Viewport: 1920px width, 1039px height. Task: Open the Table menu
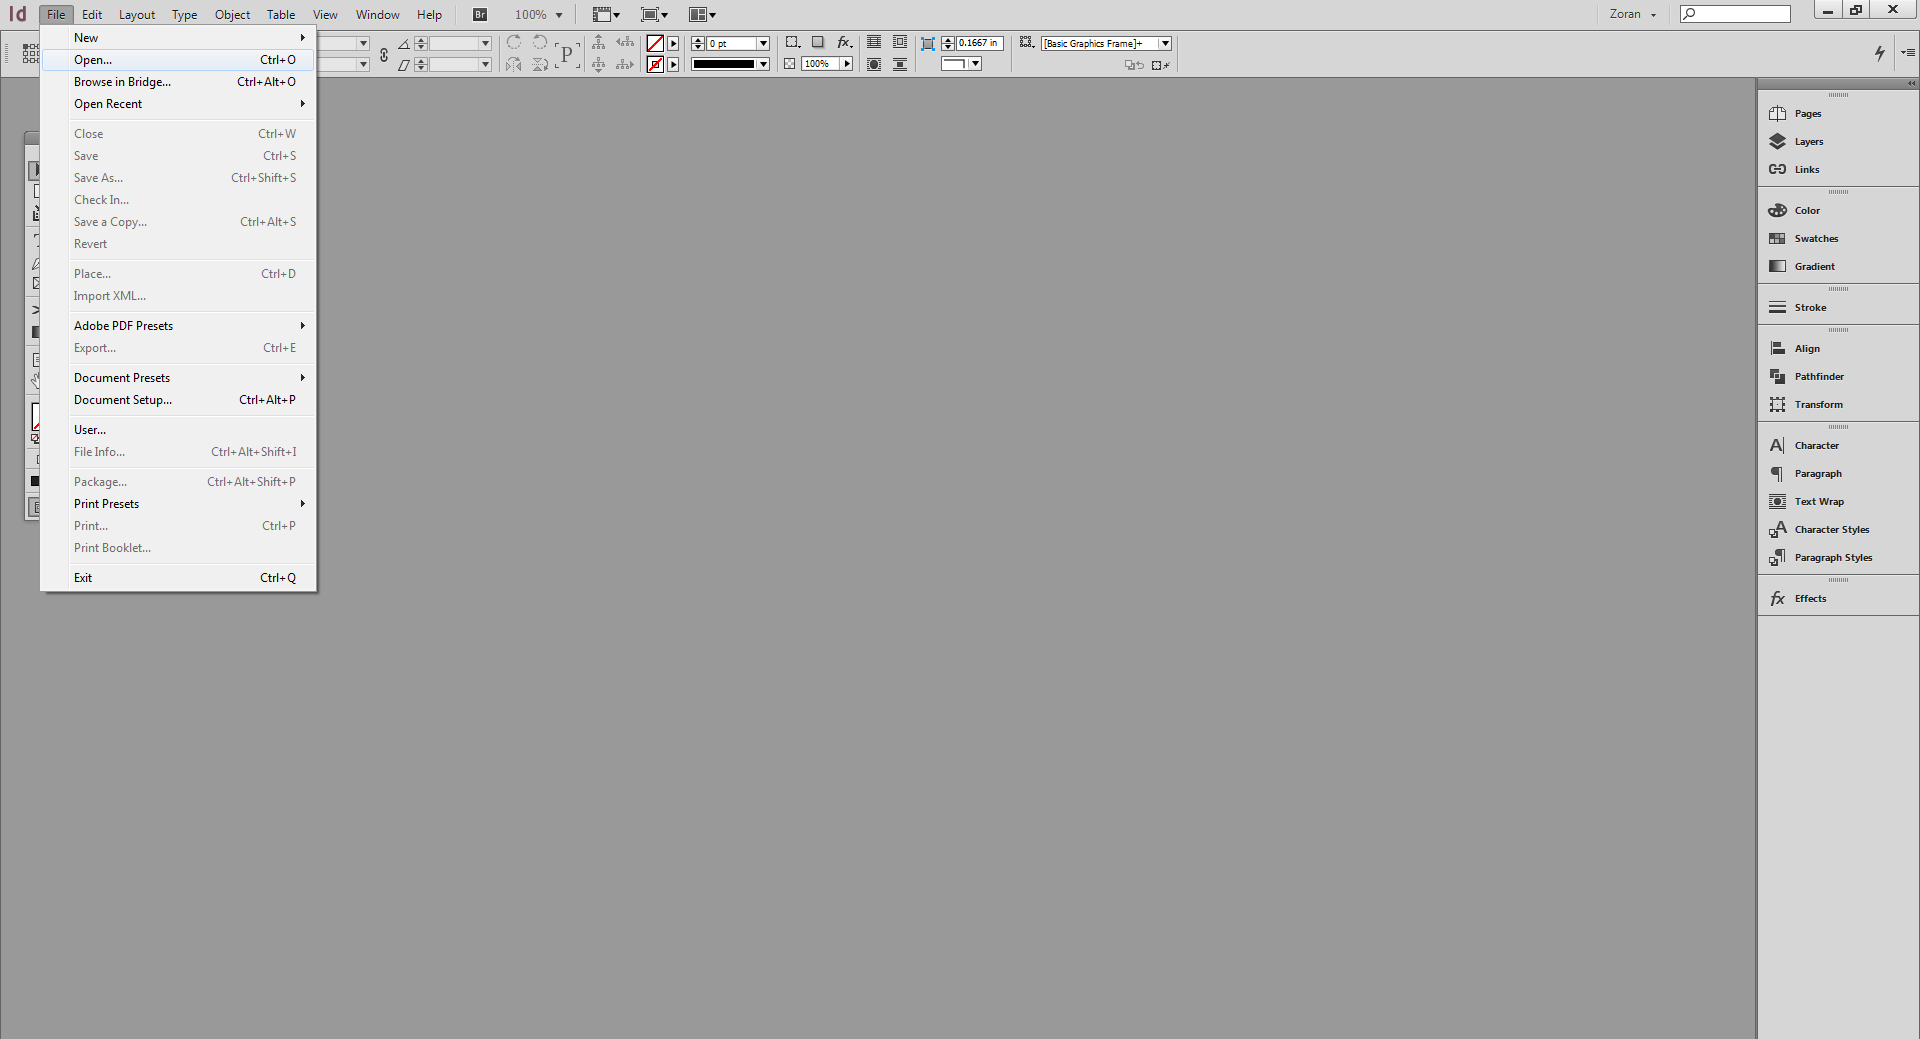(281, 14)
